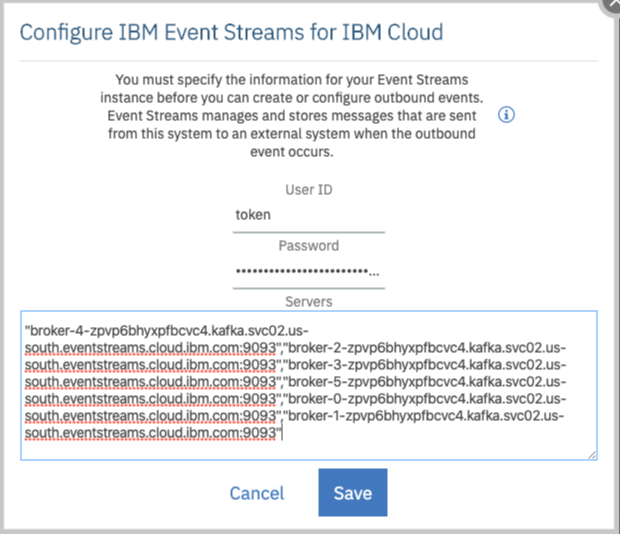This screenshot has width=620, height=534.
Task: Close the dialog with the X button
Action: 611,4
